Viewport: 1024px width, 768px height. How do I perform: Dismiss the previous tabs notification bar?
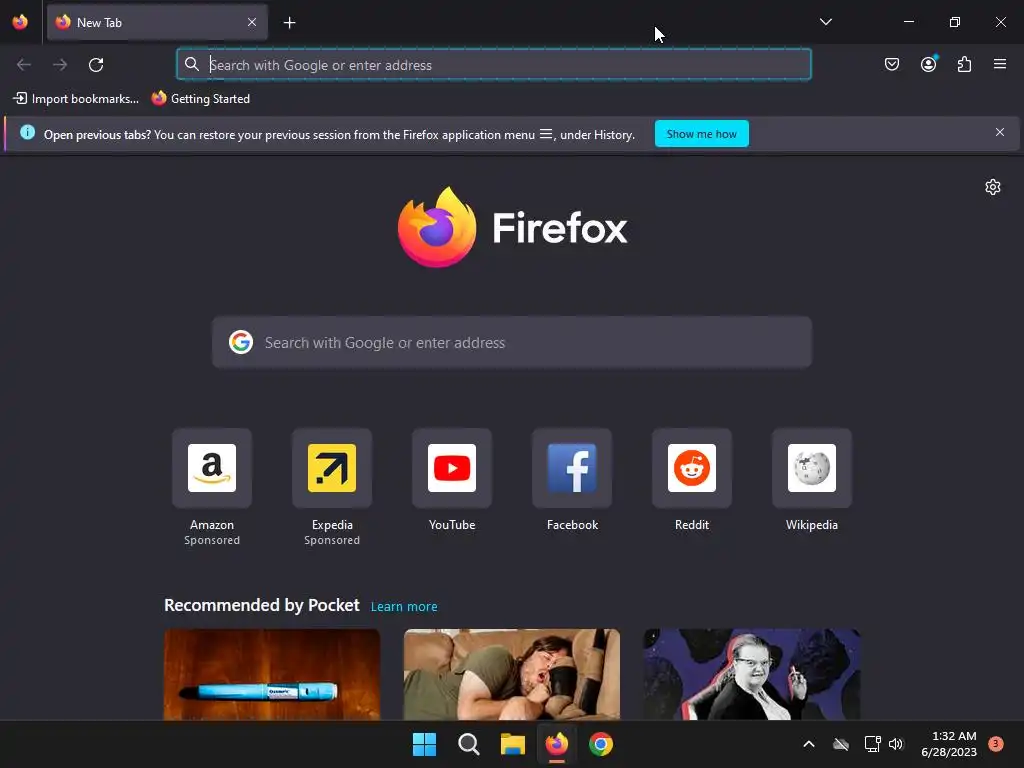click(1000, 133)
